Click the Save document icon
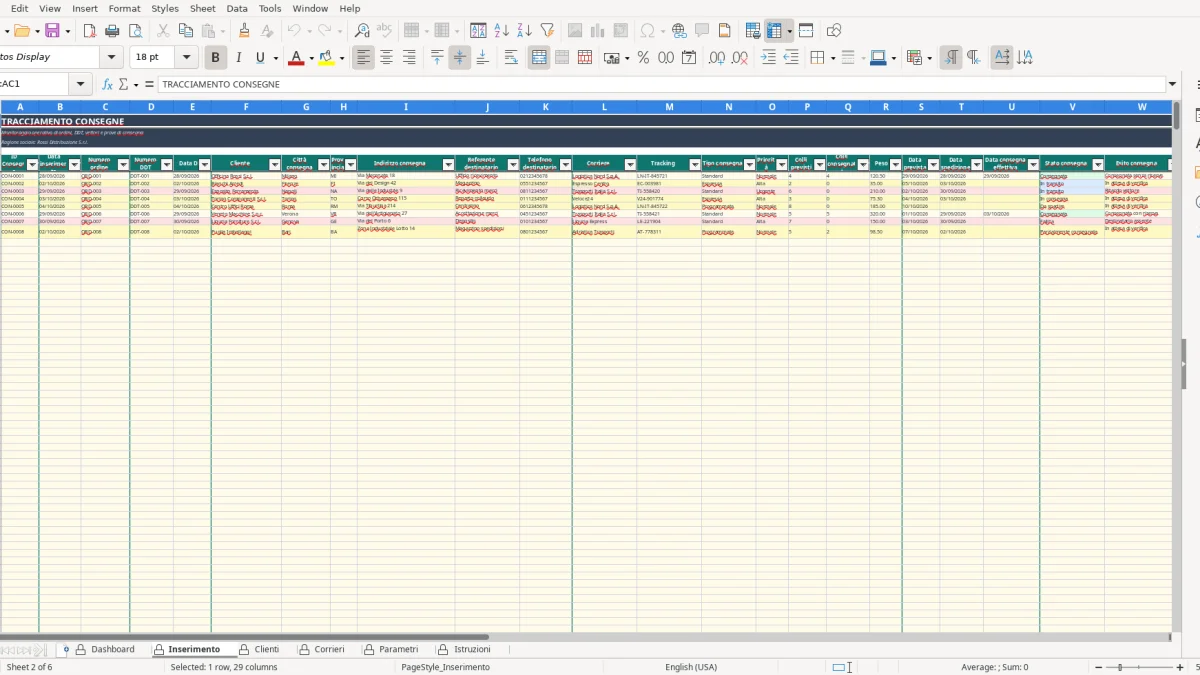 [52, 31]
